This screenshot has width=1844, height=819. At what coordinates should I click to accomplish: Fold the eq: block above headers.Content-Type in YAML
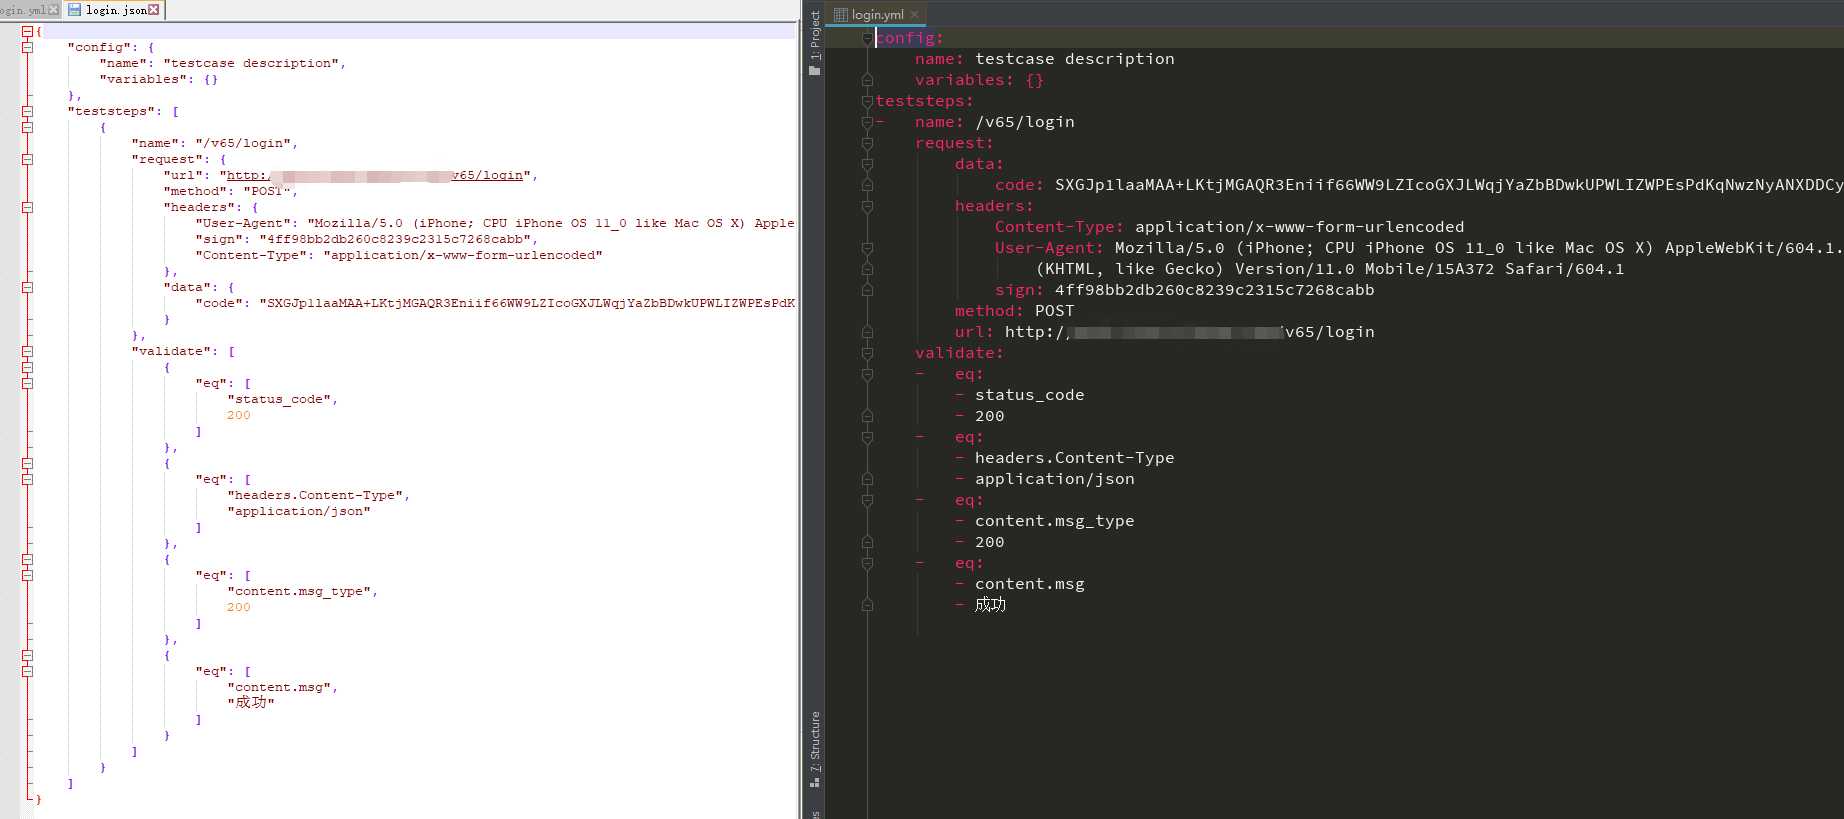point(867,437)
